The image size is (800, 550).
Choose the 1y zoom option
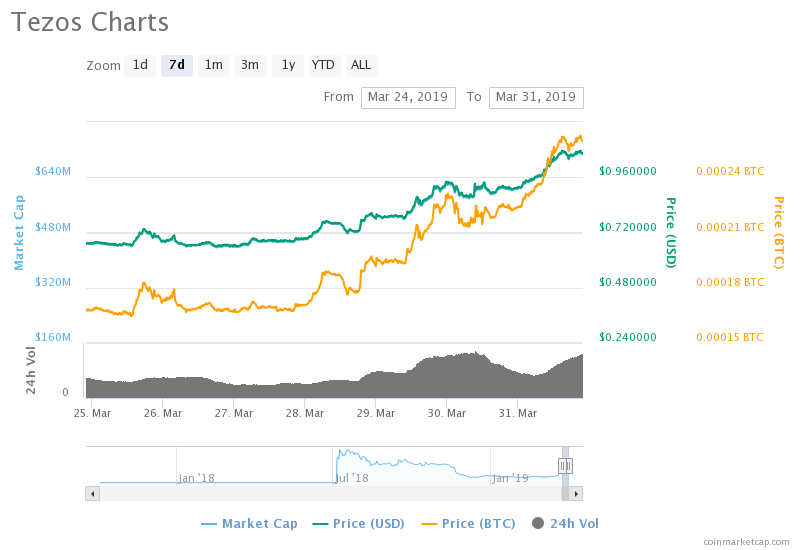click(x=288, y=65)
